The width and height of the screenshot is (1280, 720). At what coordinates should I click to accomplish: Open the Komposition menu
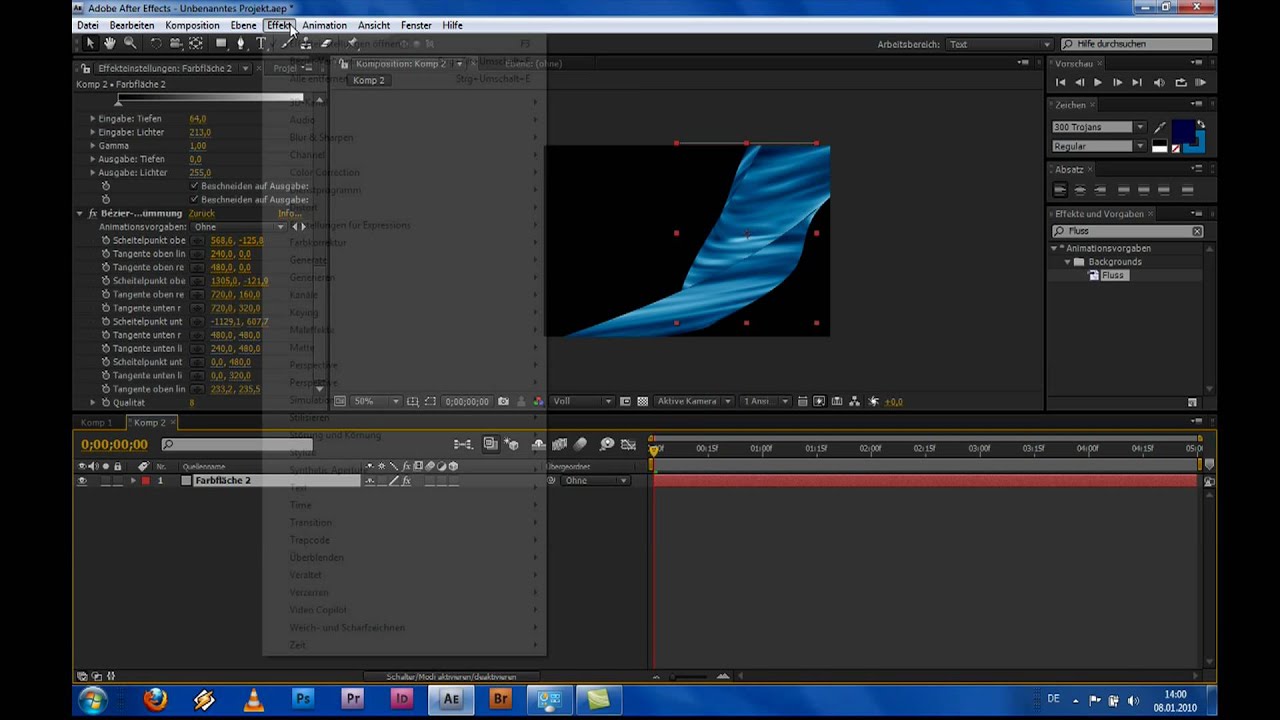pyautogui.click(x=192, y=25)
